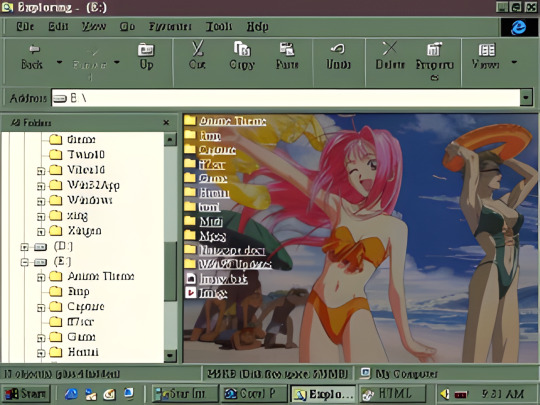This screenshot has width=540, height=405.
Task: Open the File menu
Action: 25,27
